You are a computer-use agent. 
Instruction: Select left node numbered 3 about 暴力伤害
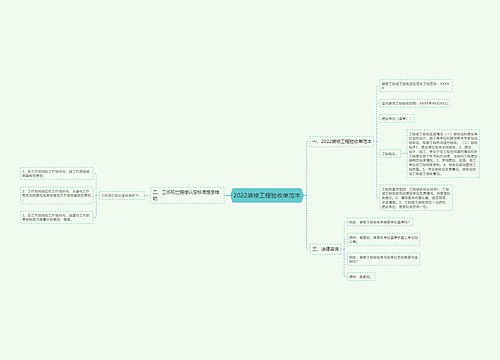pyautogui.click(x=57, y=217)
